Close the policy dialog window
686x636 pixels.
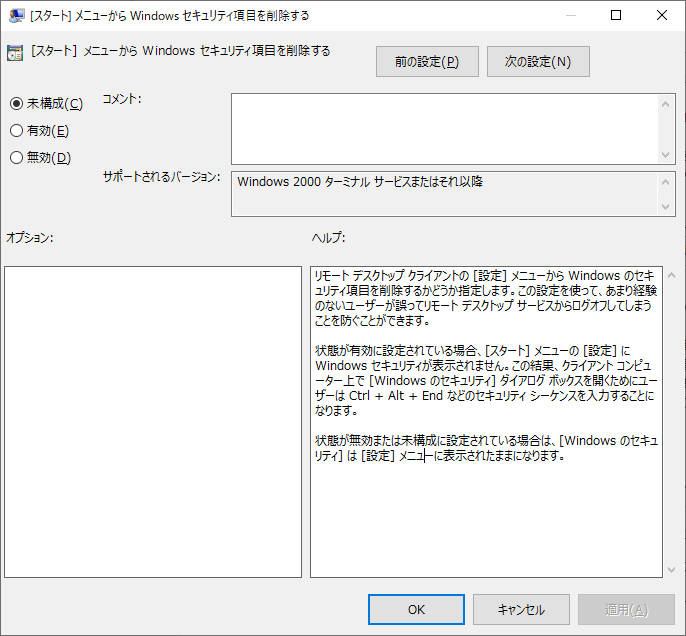tap(662, 15)
